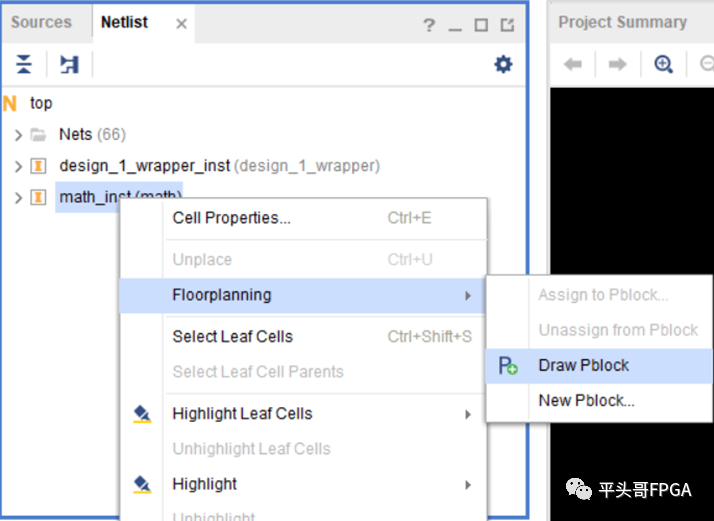Open Cell Properties... from context menu
714x521 pixels.
pyautogui.click(x=231, y=218)
